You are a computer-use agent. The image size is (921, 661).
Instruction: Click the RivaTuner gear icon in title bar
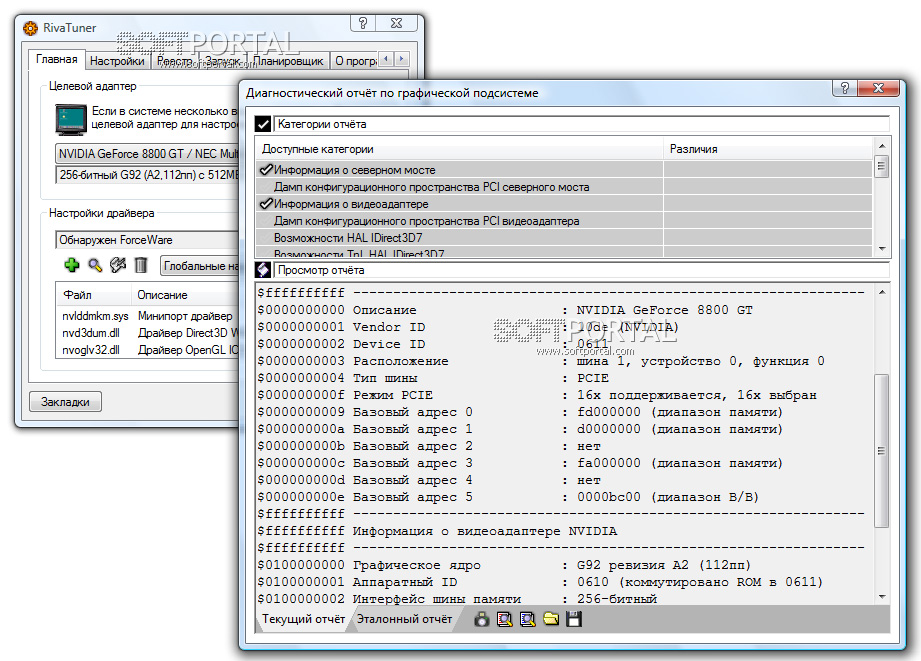tap(30, 28)
